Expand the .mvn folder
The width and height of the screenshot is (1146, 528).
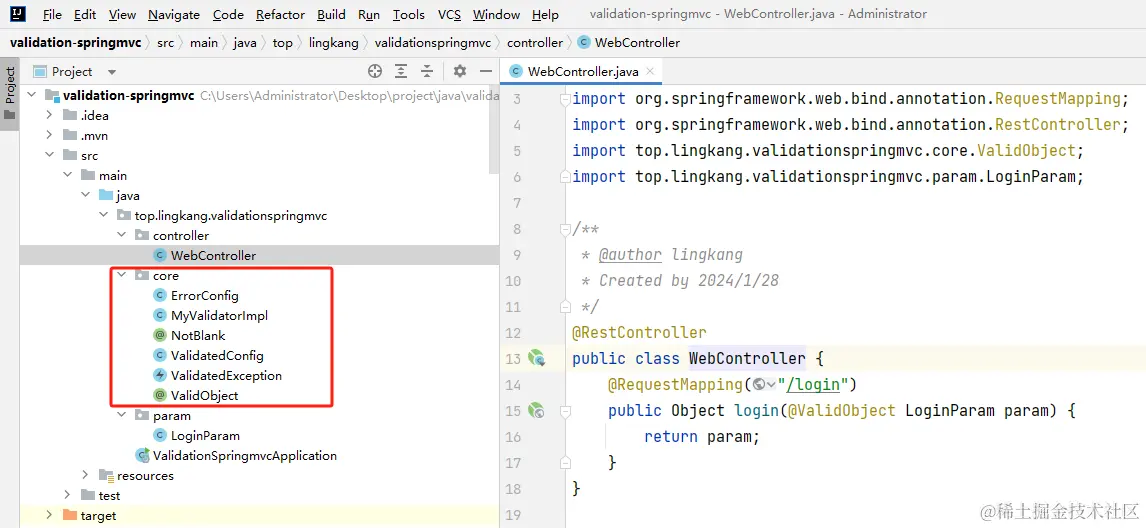pyautogui.click(x=49, y=135)
